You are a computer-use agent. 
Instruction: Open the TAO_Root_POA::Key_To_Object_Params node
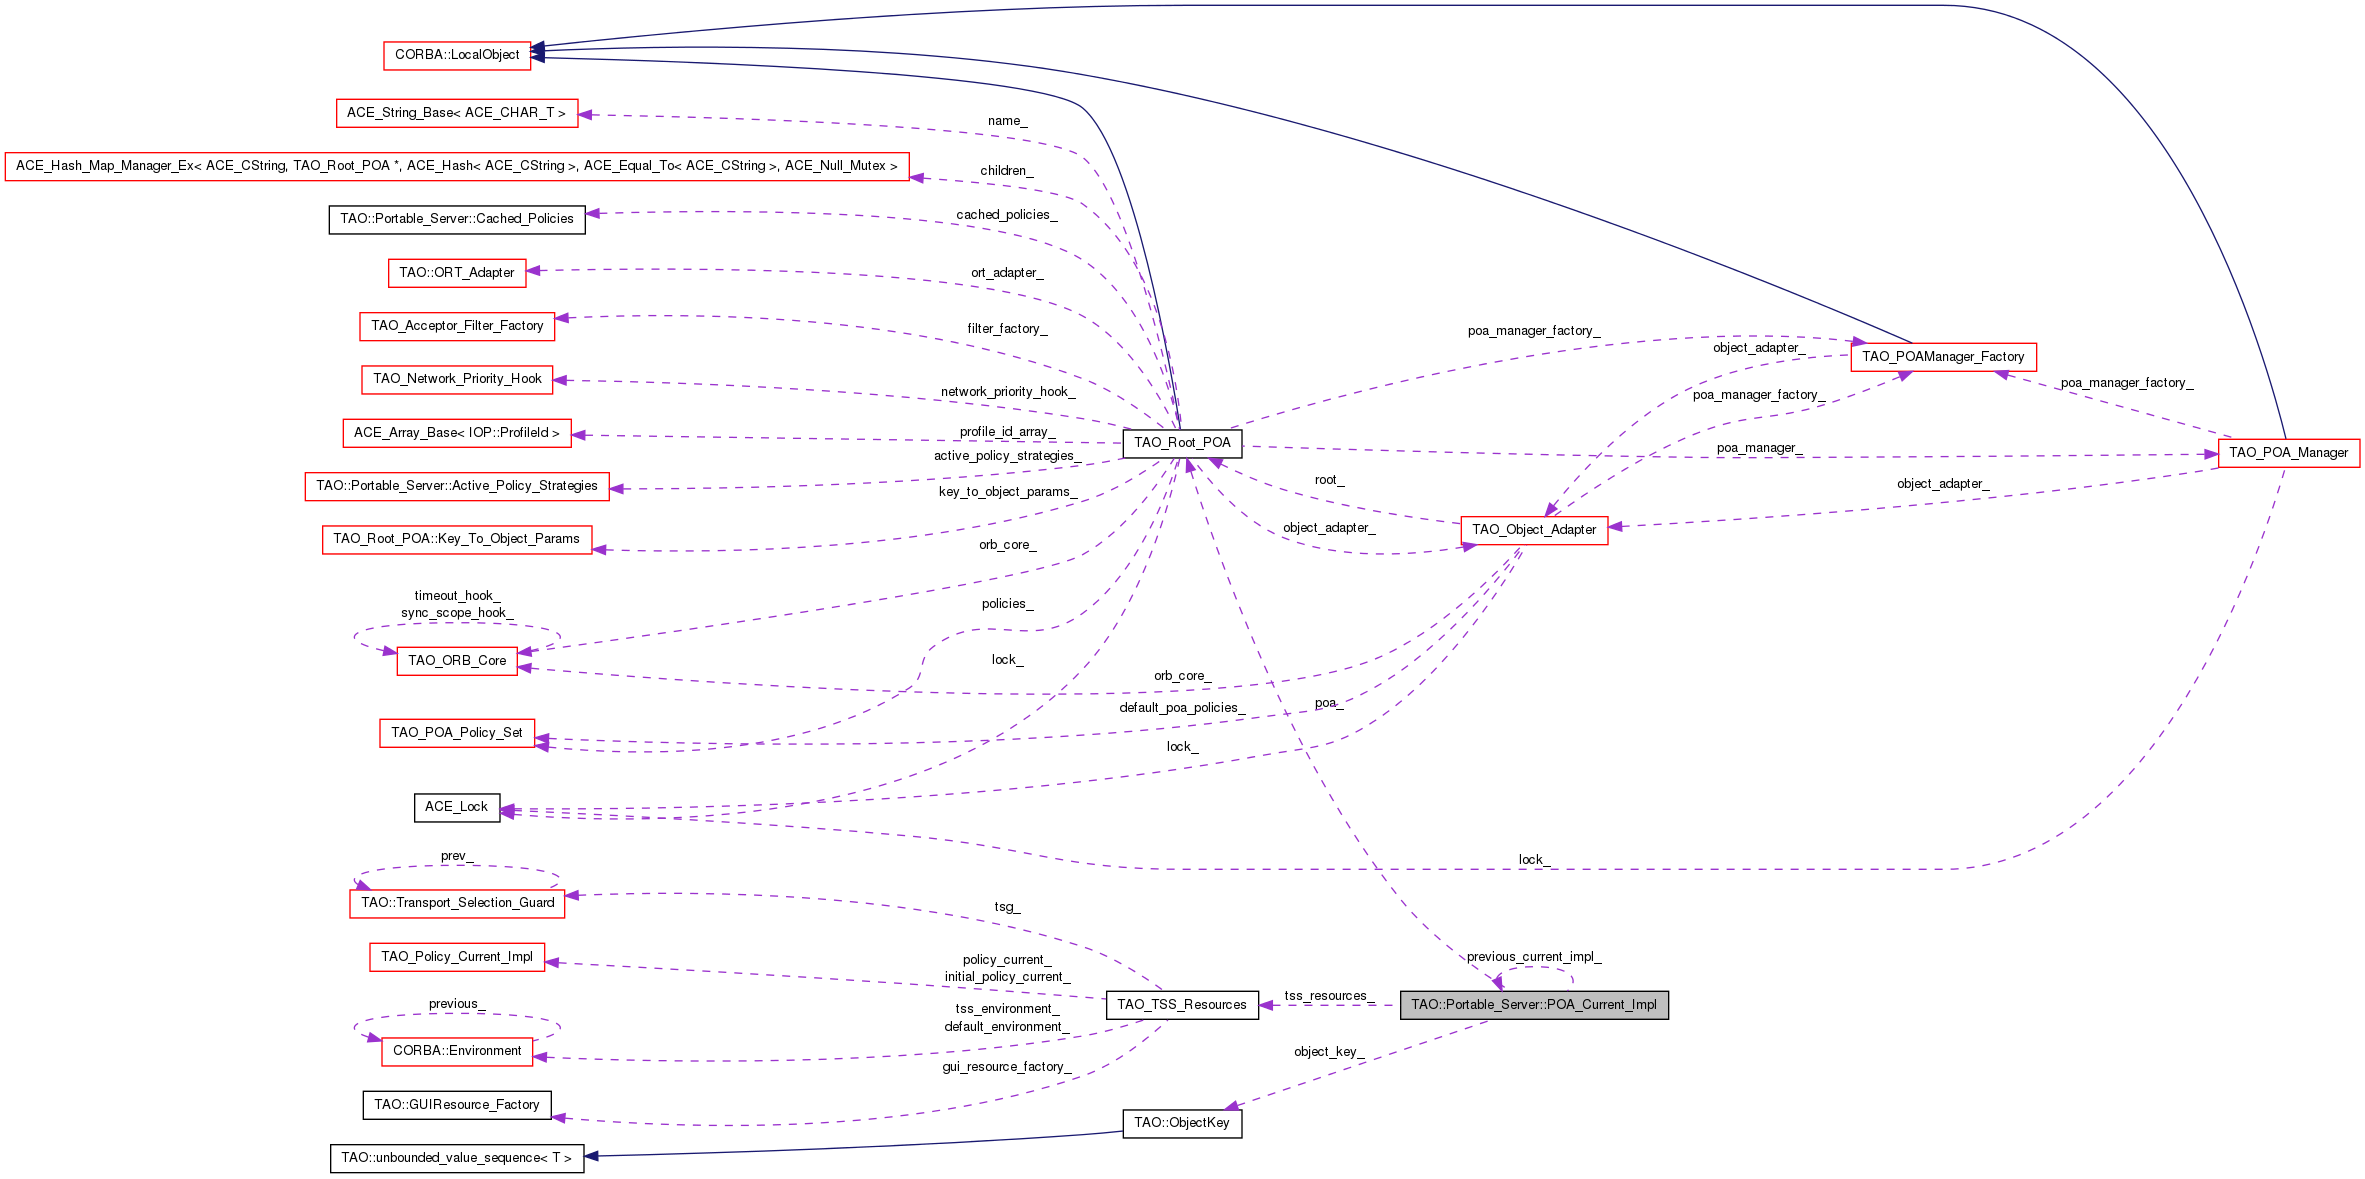pos(456,539)
